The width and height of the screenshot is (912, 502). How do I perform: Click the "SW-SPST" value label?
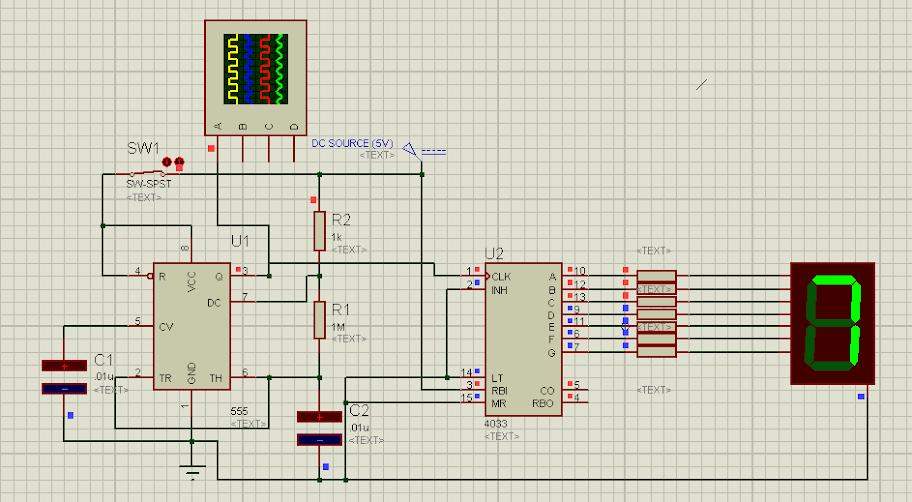(149, 184)
